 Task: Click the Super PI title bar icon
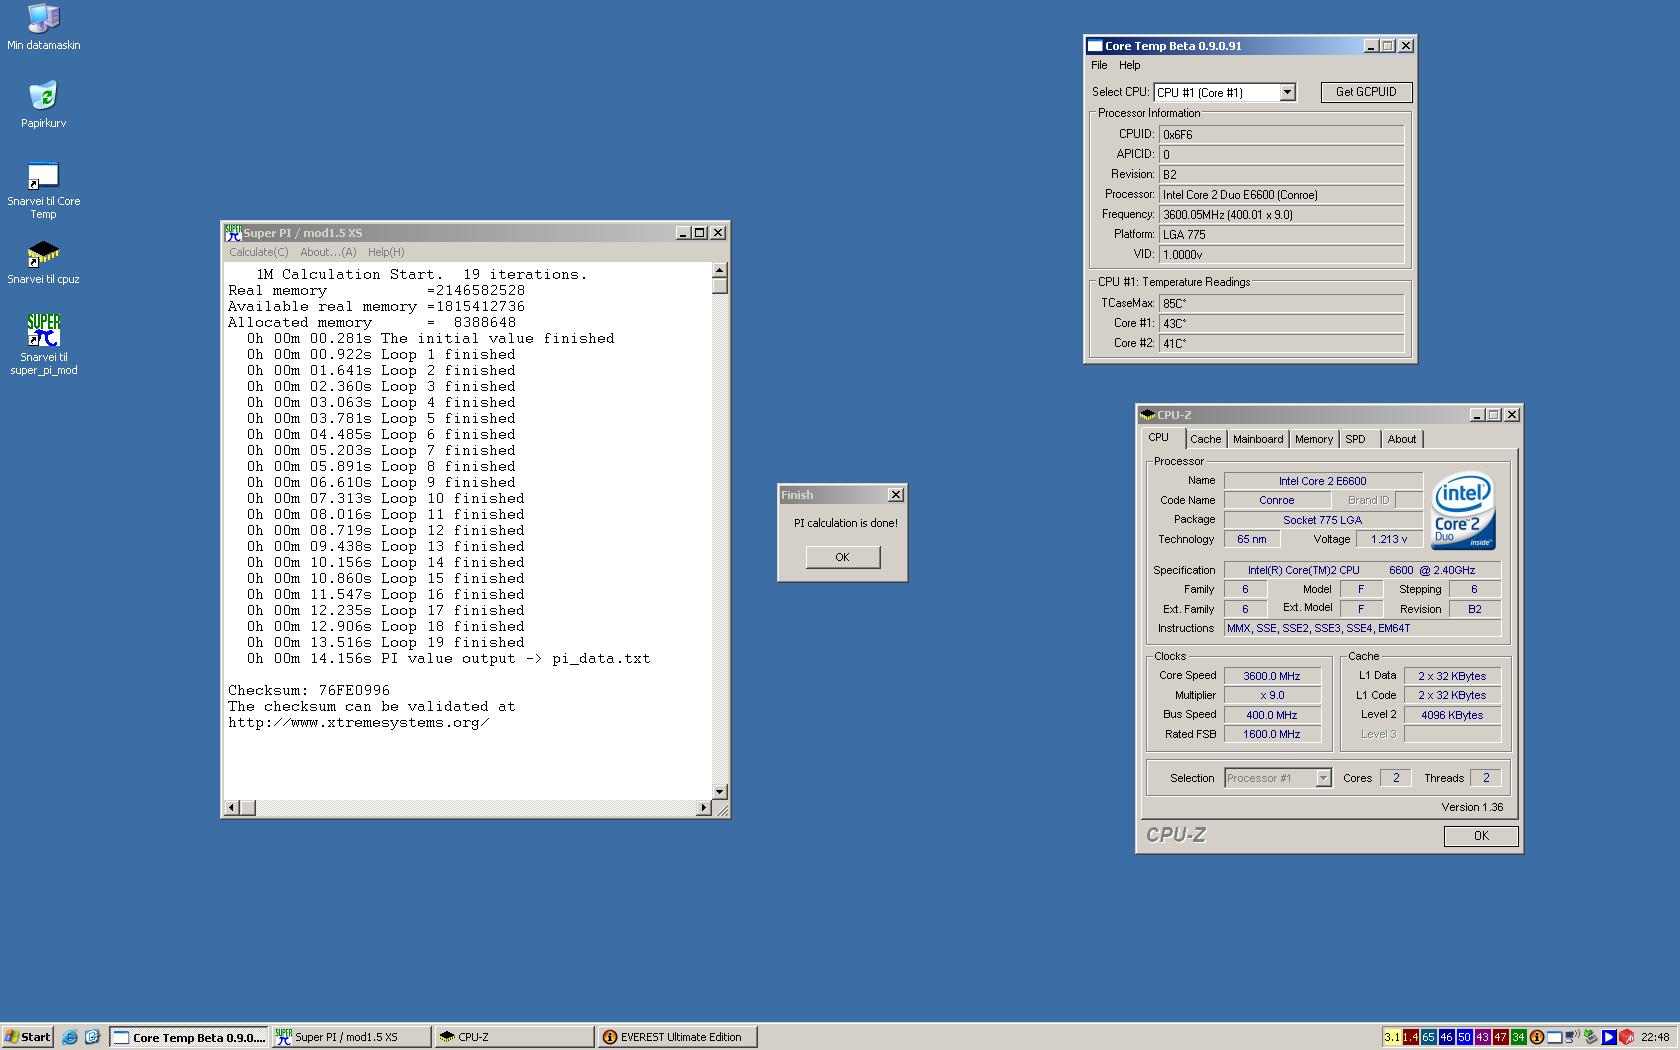pyautogui.click(x=233, y=232)
